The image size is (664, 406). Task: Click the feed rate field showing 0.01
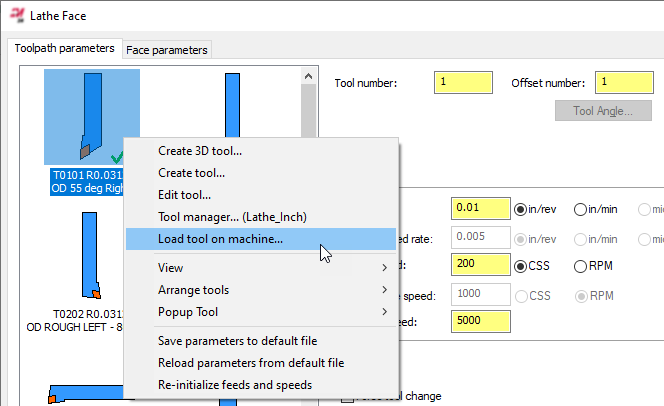click(481, 208)
